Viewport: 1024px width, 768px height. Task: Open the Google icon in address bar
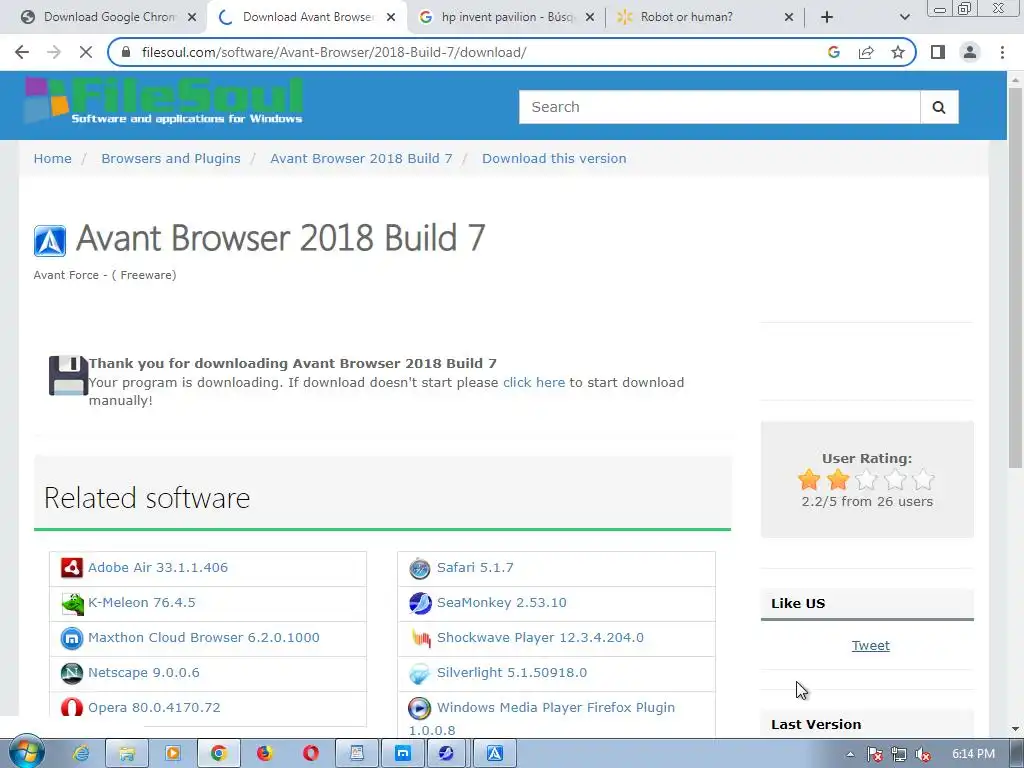[833, 52]
